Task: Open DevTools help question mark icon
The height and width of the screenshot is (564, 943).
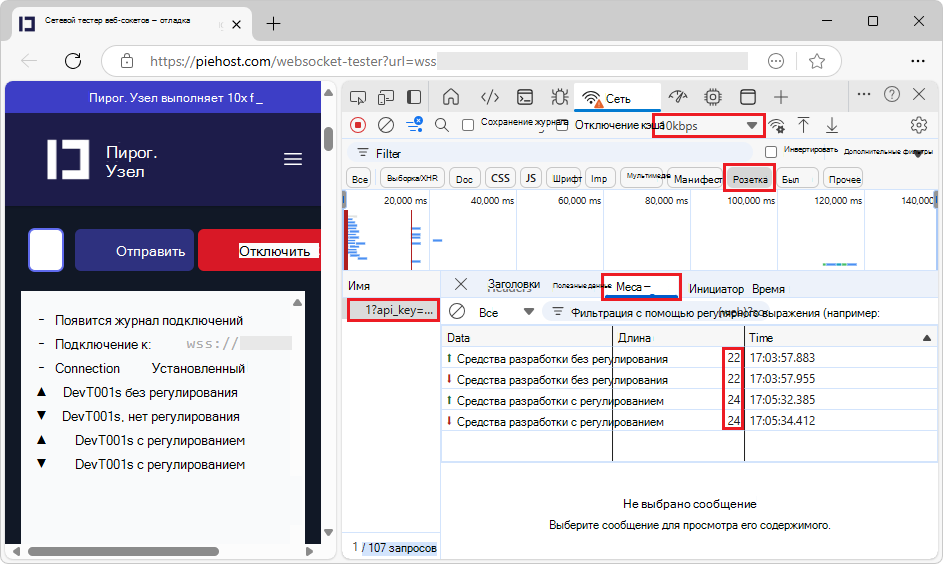Action: pos(892,94)
